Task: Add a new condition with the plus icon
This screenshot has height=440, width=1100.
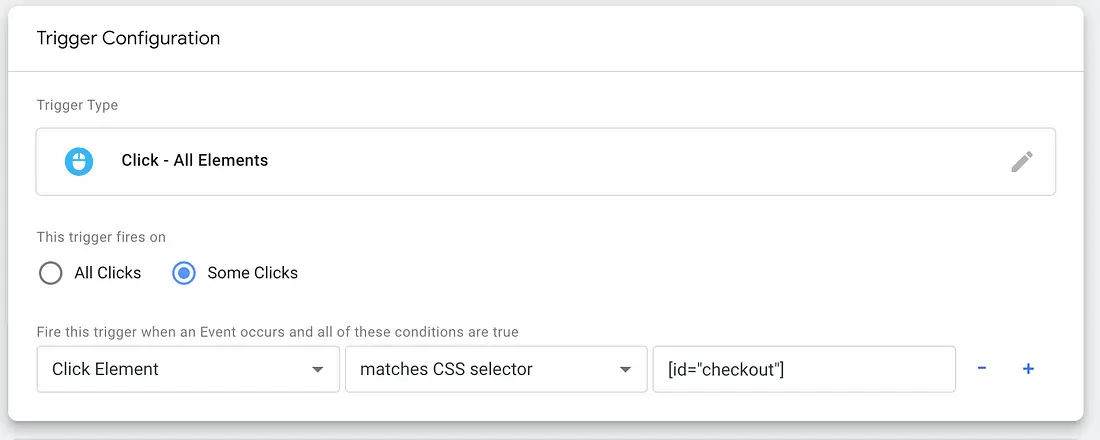Action: click(x=1028, y=368)
